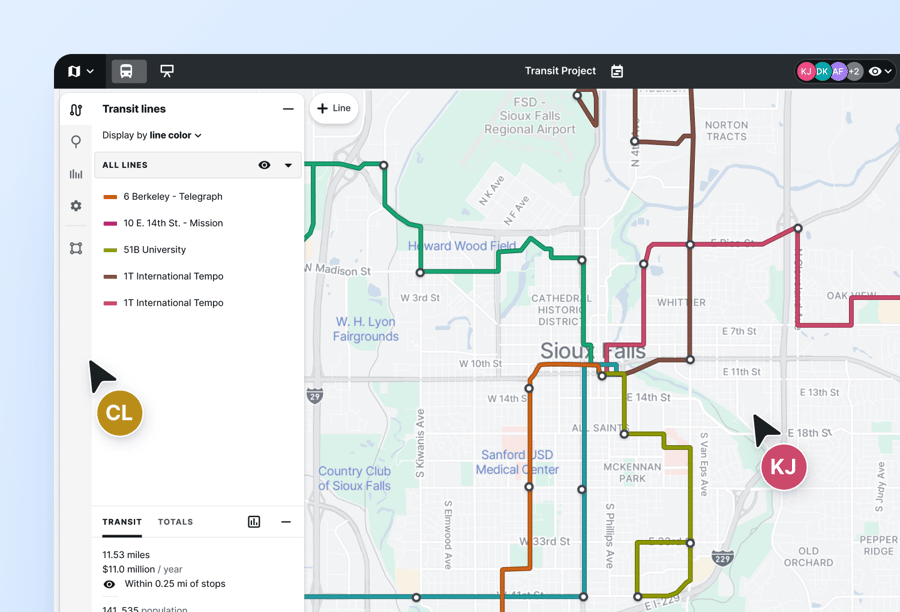Click the I-29 highway shield on map

(x=315, y=396)
